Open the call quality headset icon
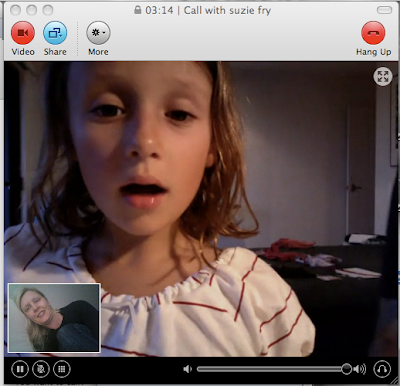This screenshot has width=400, height=386. click(382, 369)
